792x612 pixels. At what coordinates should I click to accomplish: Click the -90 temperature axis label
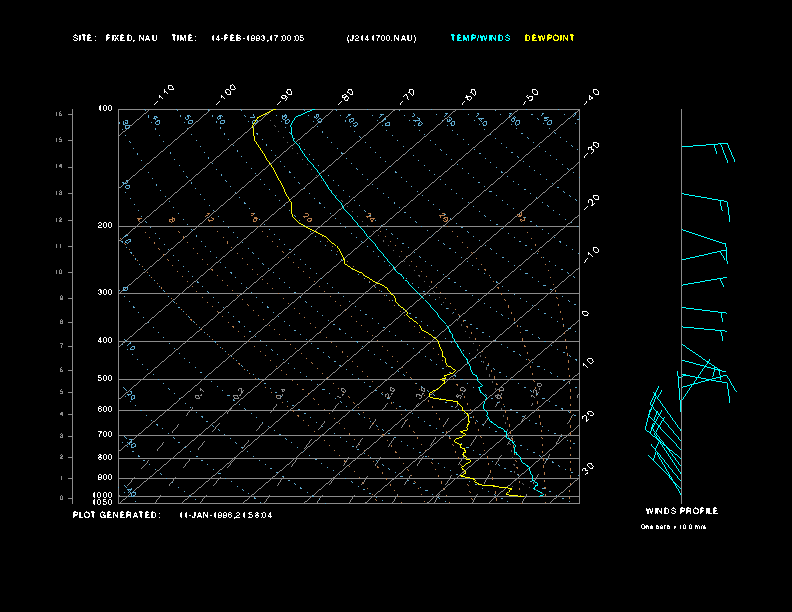(285, 96)
